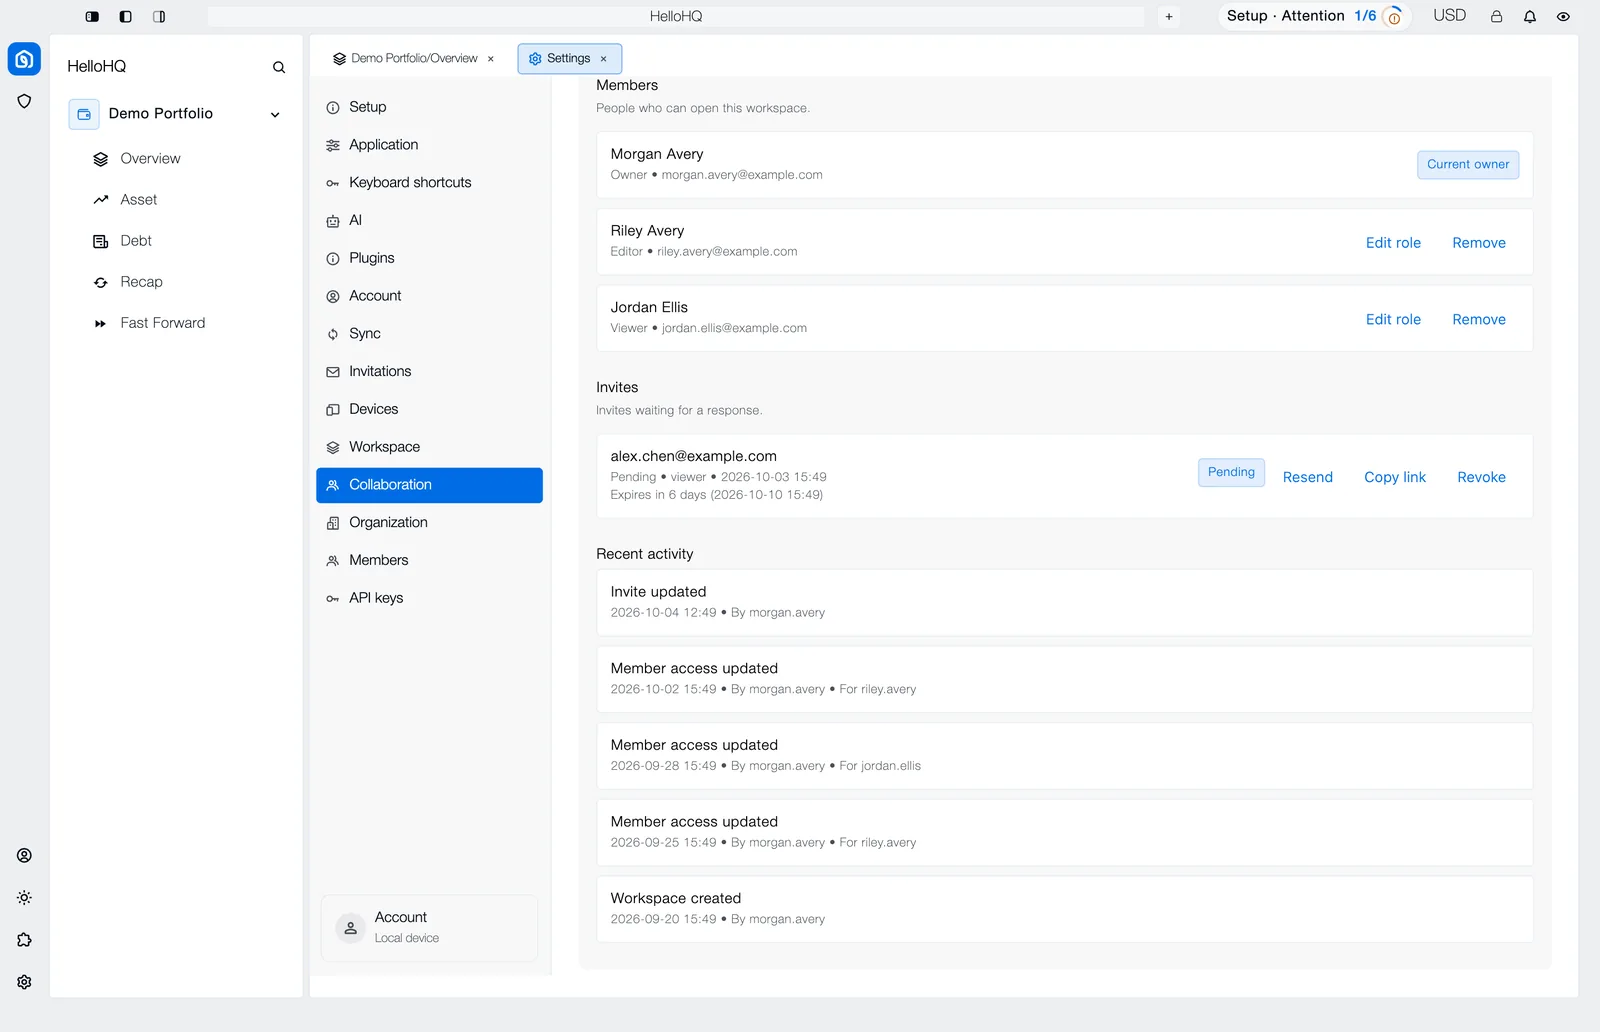1600x1032 pixels.
Task: Open the Invitations settings section
Action: [x=429, y=371]
